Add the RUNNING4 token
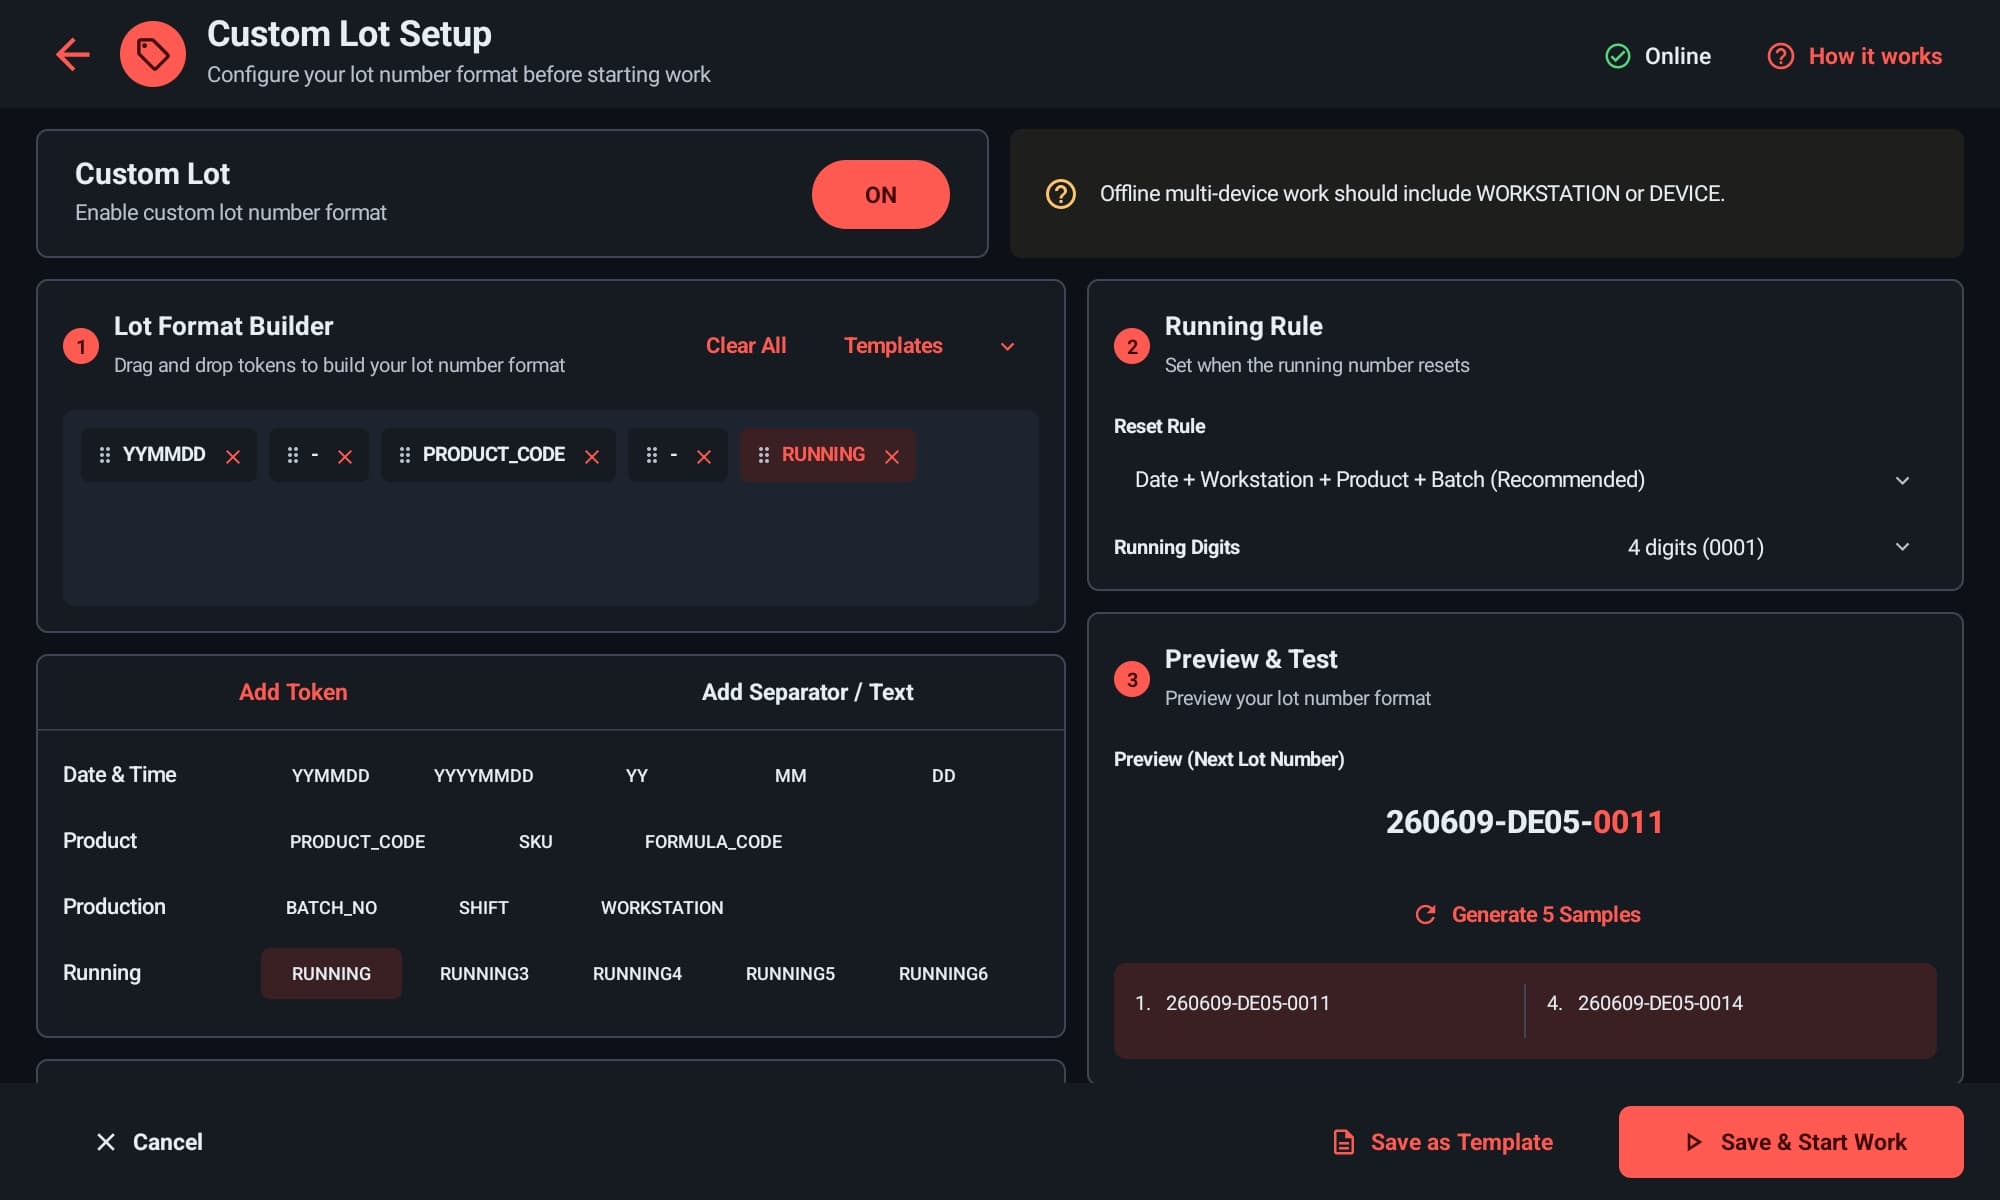2000x1200 pixels. pyautogui.click(x=637, y=973)
